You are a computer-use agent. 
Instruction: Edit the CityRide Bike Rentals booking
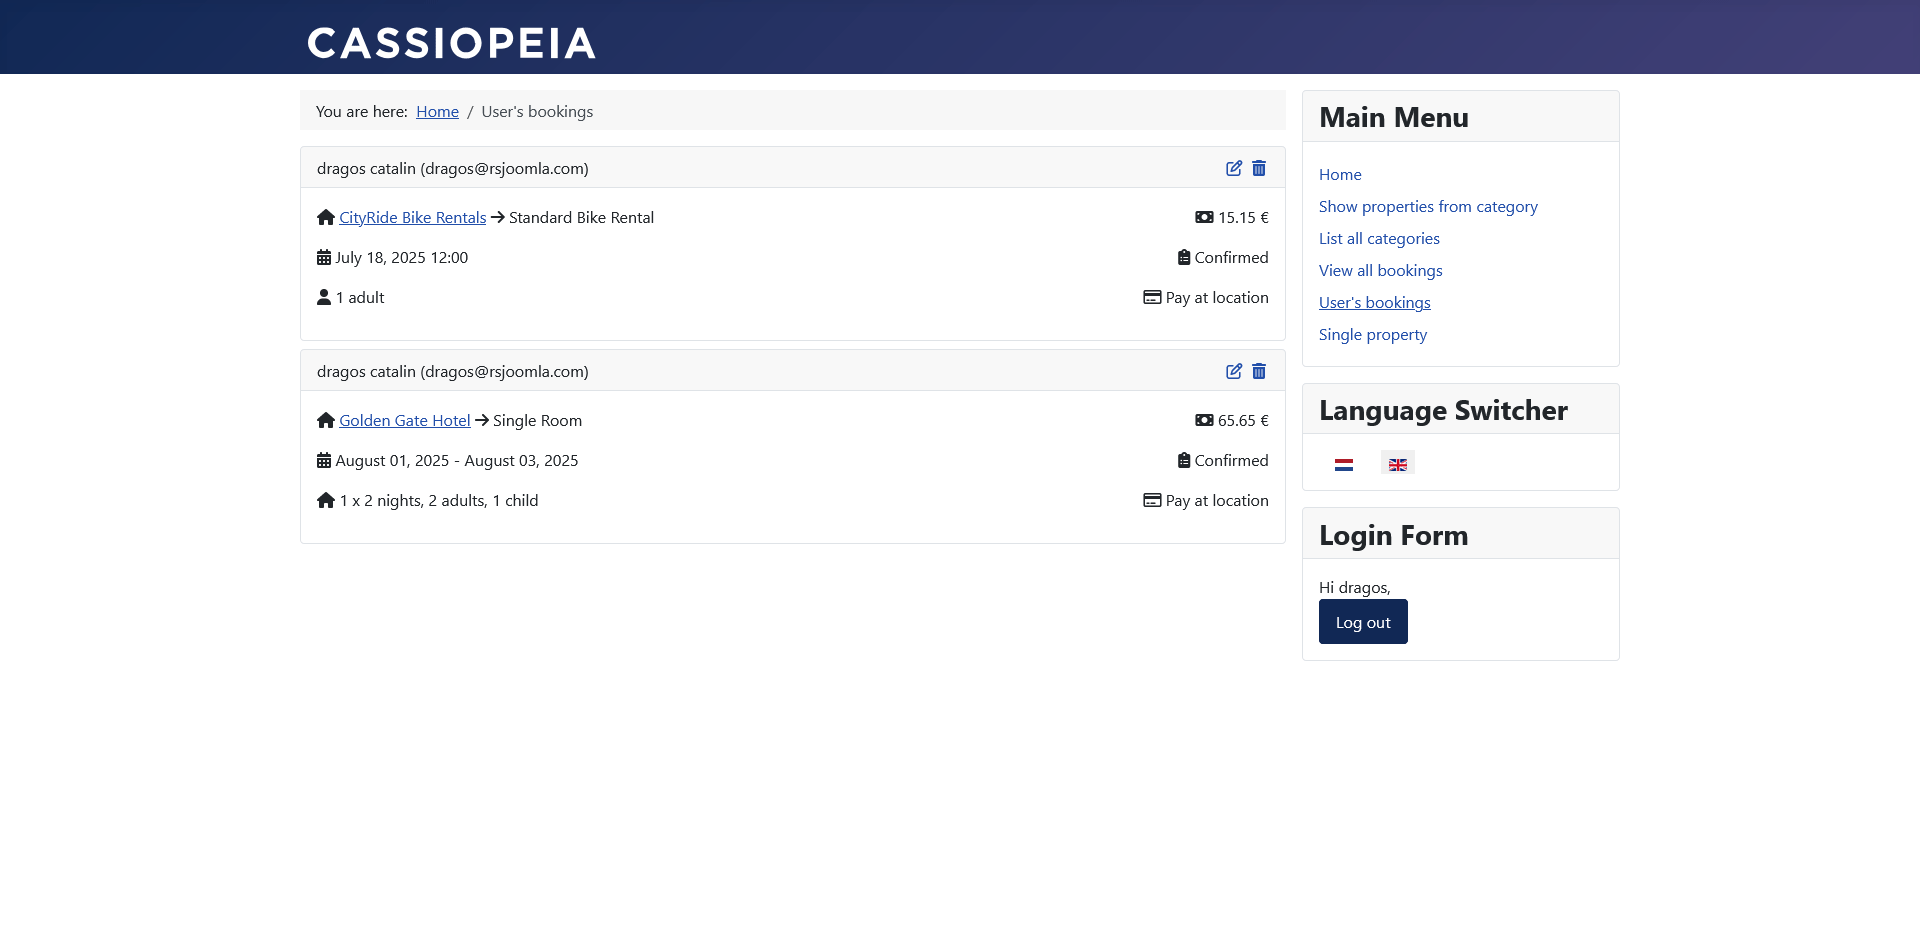pos(1234,168)
